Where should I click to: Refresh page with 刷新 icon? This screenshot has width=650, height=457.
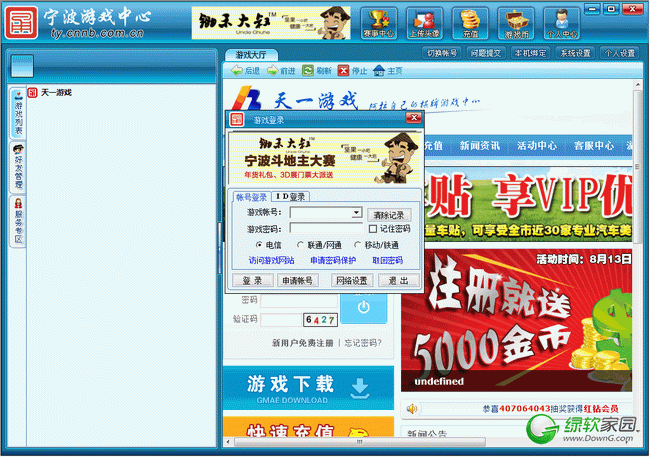(x=317, y=71)
